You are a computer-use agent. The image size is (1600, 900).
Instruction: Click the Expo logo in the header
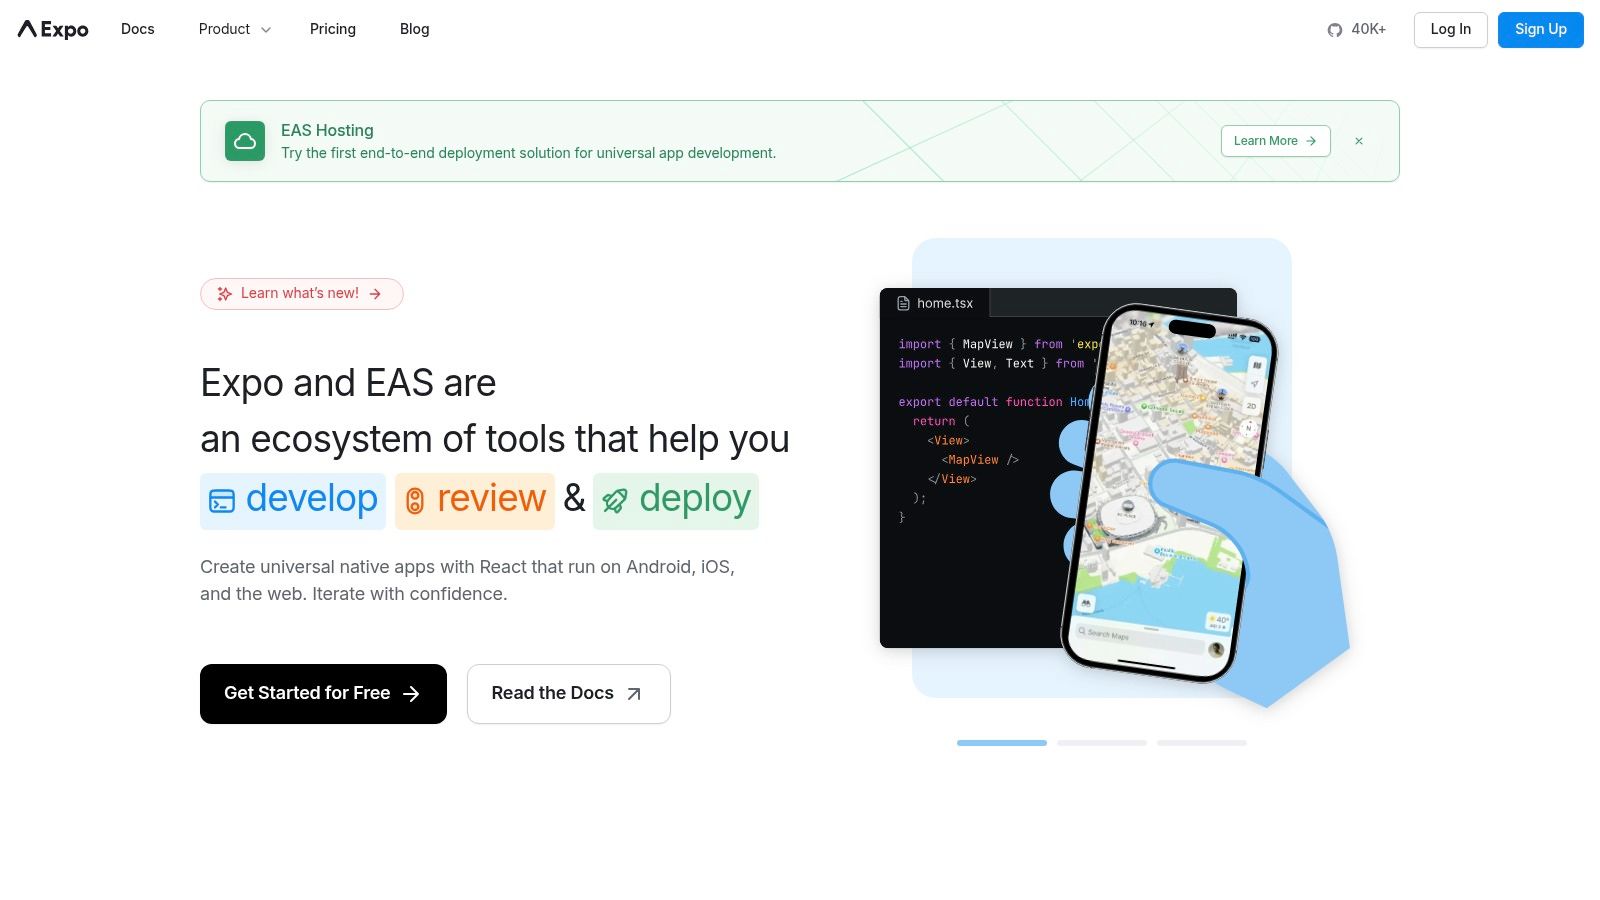coord(53,29)
